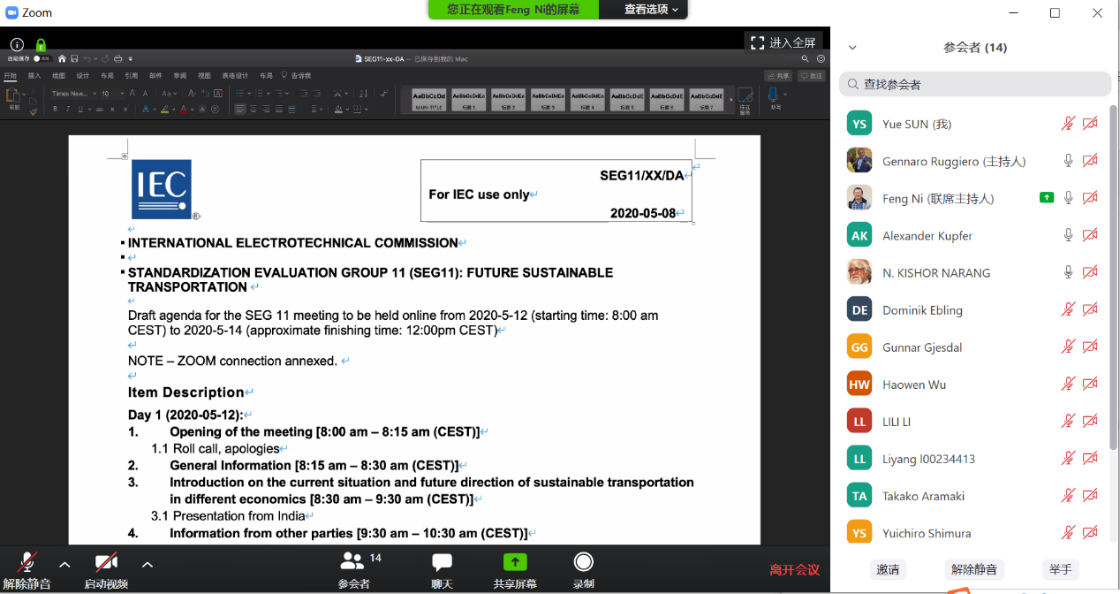1120x594 pixels.
Task: Click Yue SUN's muted microphone icon
Action: click(1068, 124)
